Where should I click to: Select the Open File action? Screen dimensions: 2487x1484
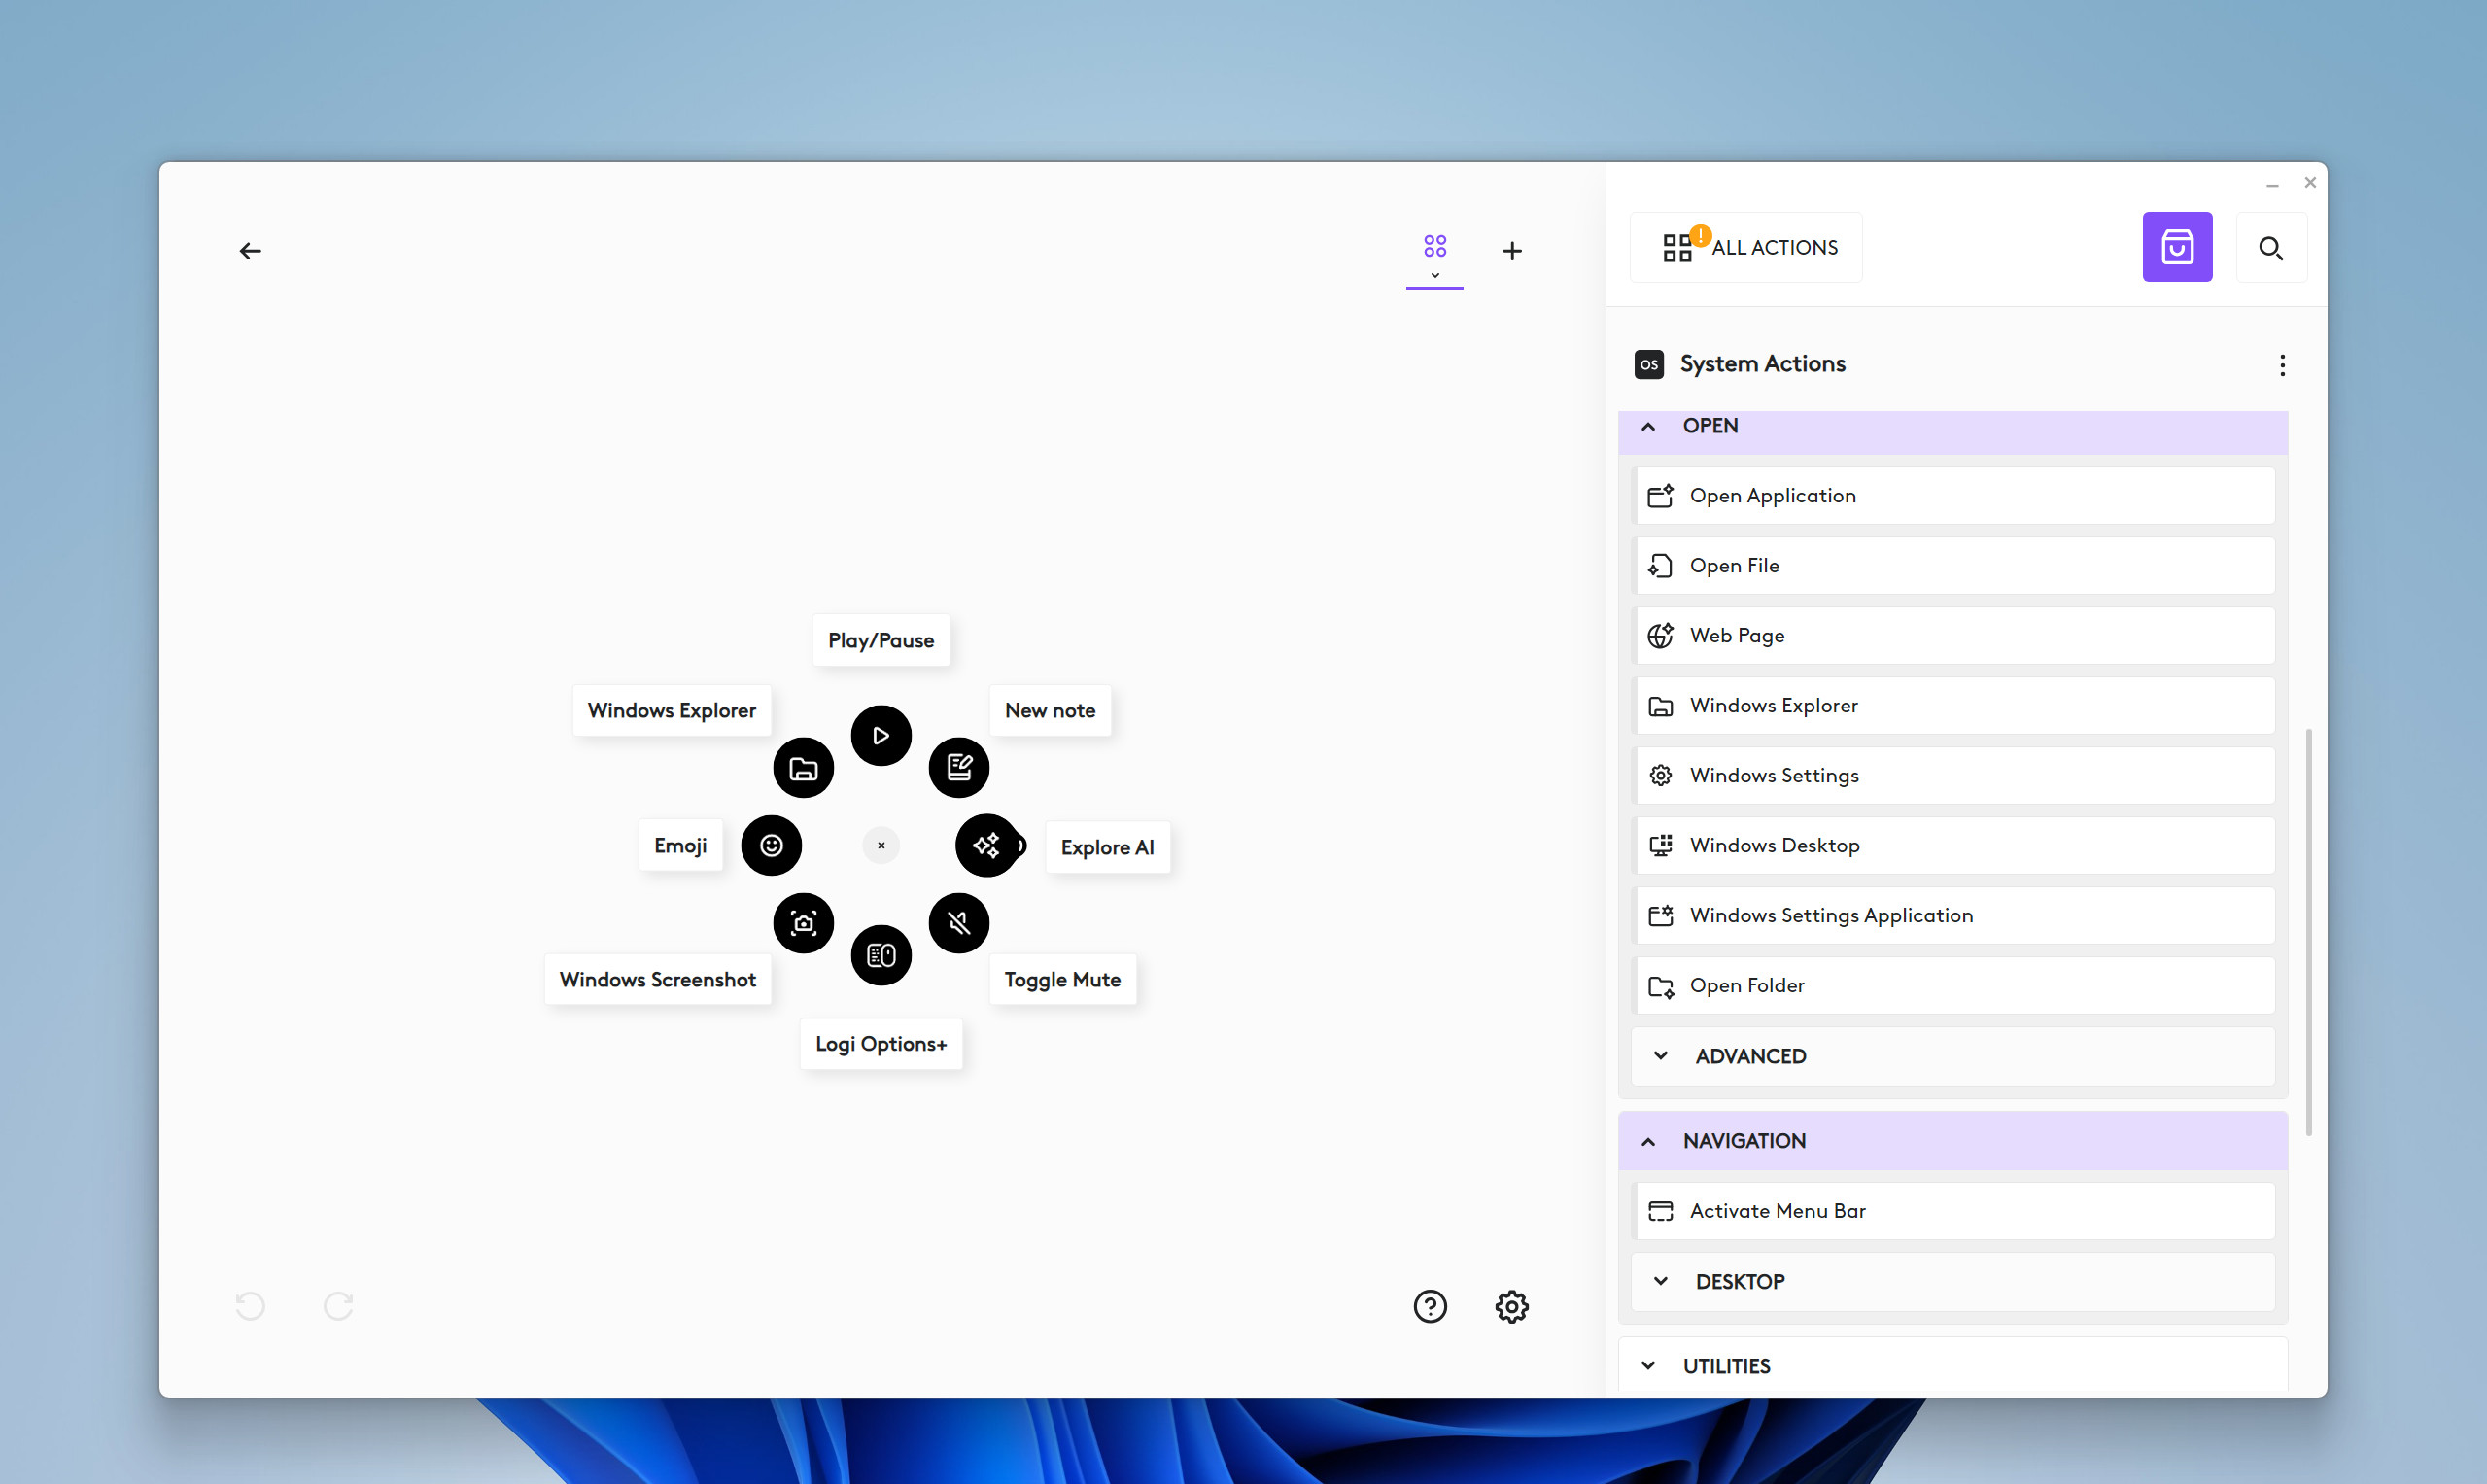[1953, 566]
